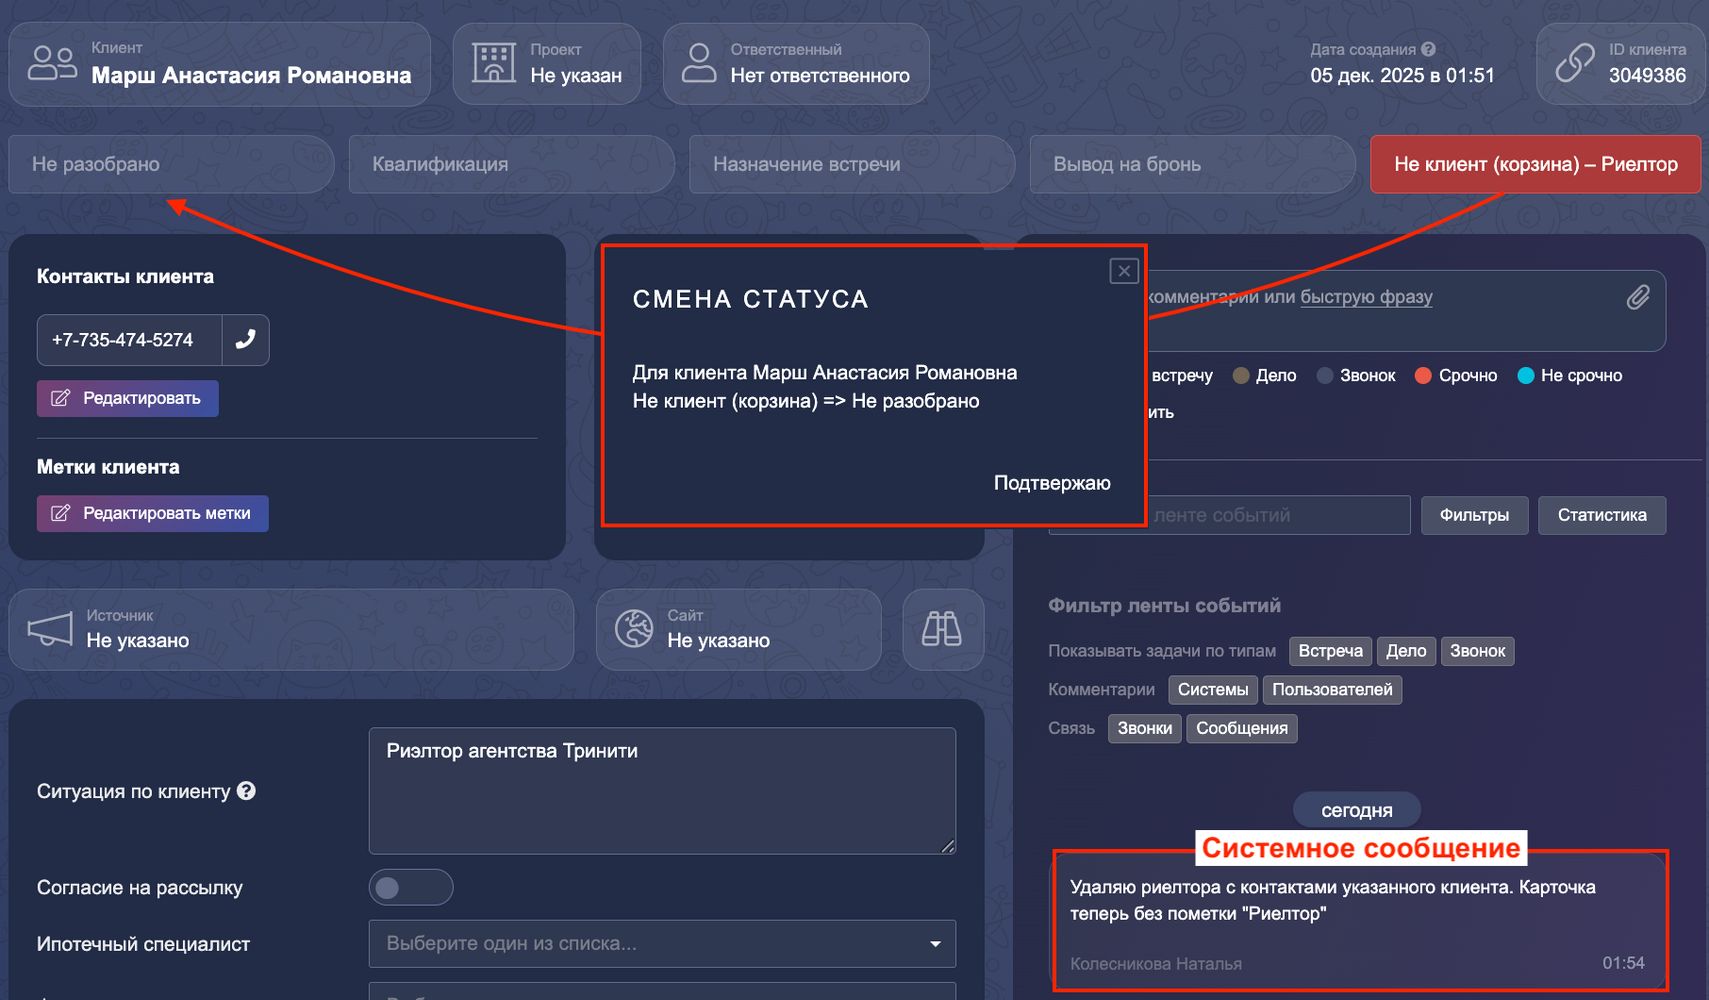Click the client people icon
The height and width of the screenshot is (1000, 1709).
pos(52,63)
